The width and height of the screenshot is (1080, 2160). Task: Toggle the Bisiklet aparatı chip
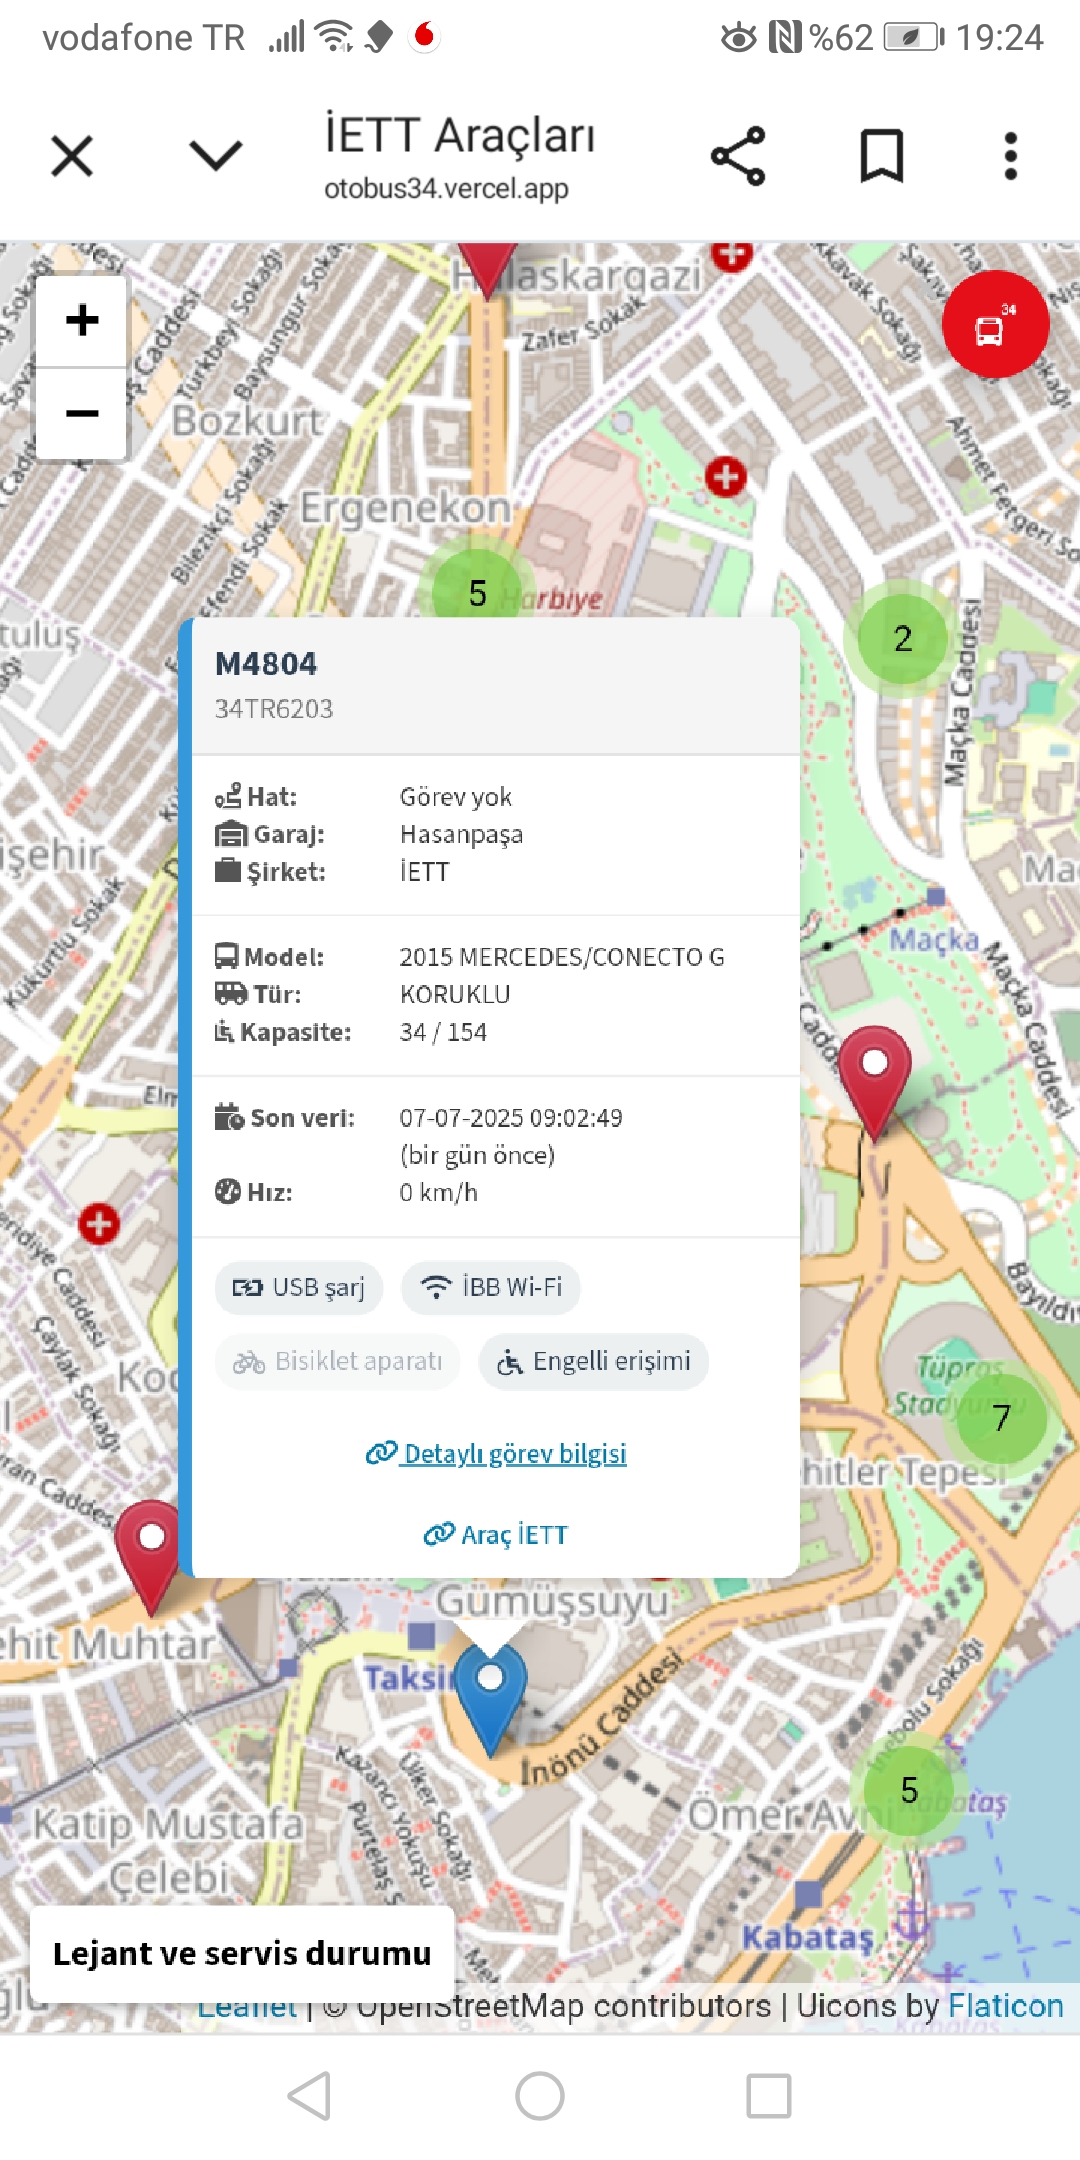[338, 1361]
